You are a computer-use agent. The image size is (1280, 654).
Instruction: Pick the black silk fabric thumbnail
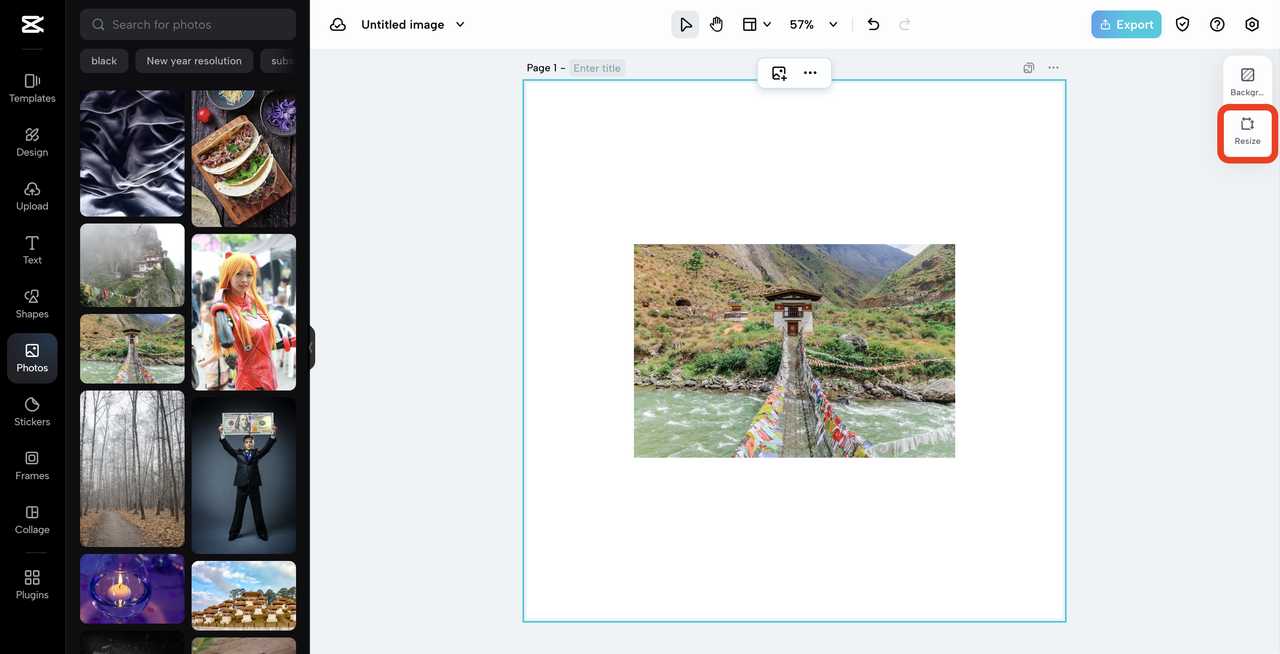[132, 154]
